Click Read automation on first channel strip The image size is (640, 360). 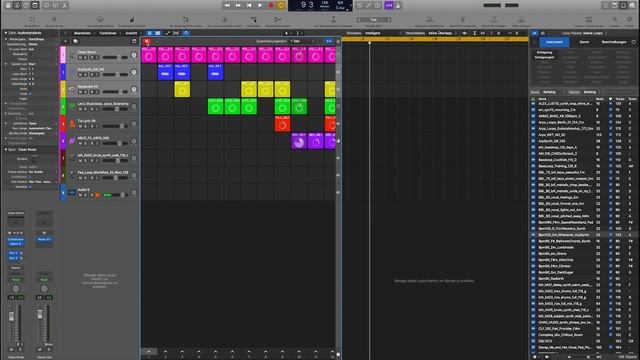(x=16, y=280)
